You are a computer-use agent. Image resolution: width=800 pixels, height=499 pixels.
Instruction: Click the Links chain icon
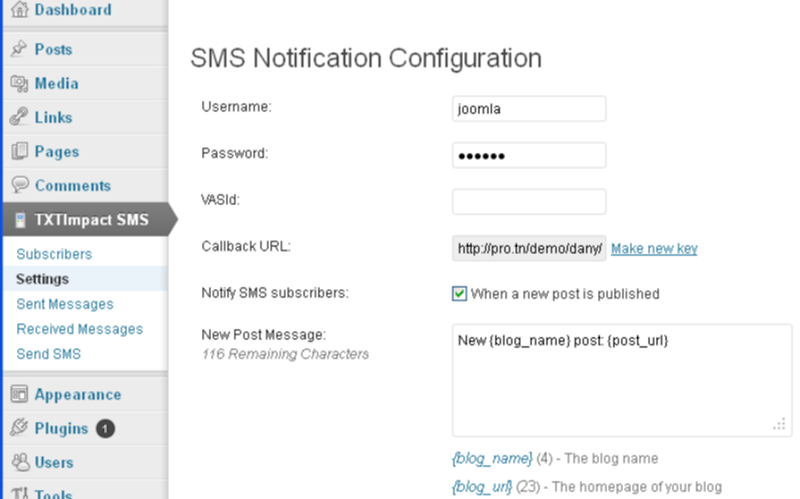19,117
